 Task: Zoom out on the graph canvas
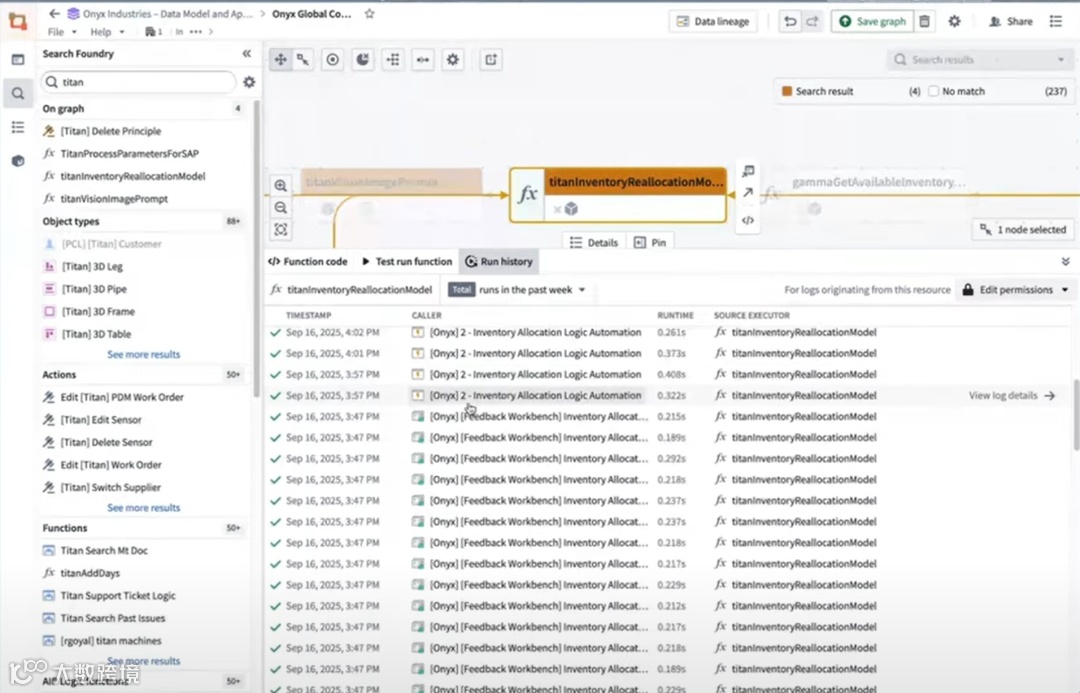280,207
